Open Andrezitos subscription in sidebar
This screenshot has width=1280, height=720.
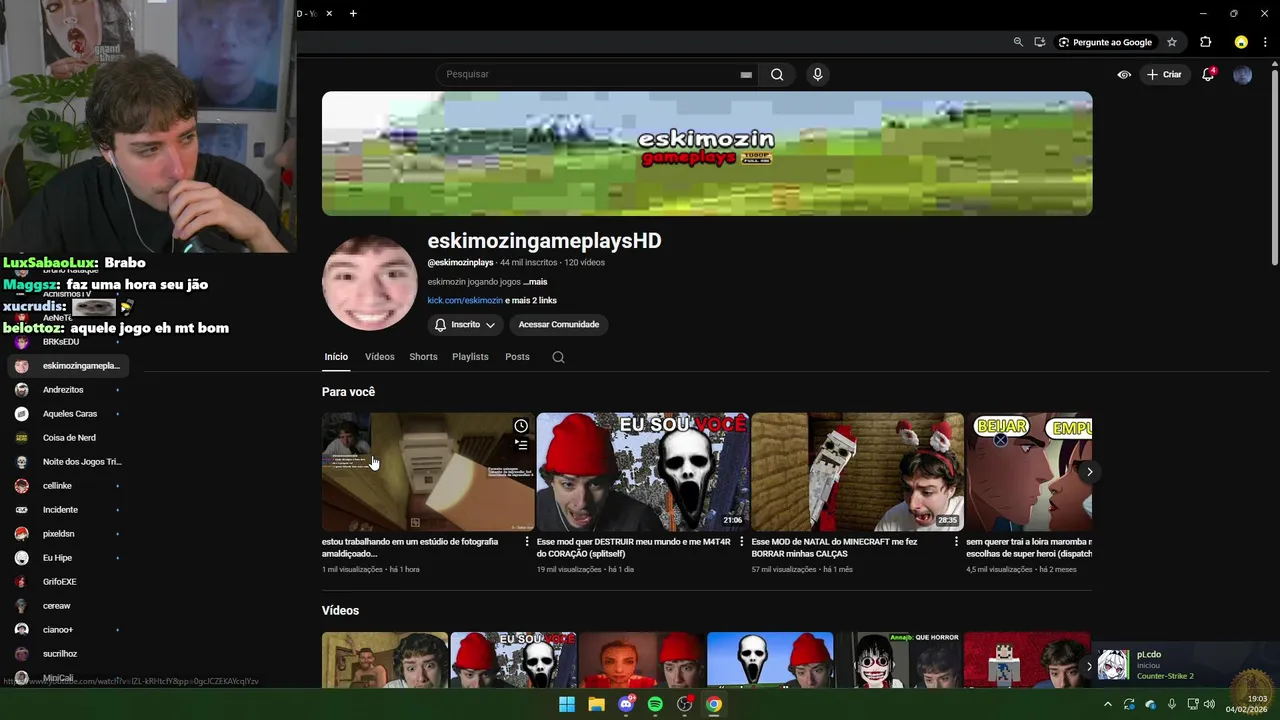[x=68, y=390]
